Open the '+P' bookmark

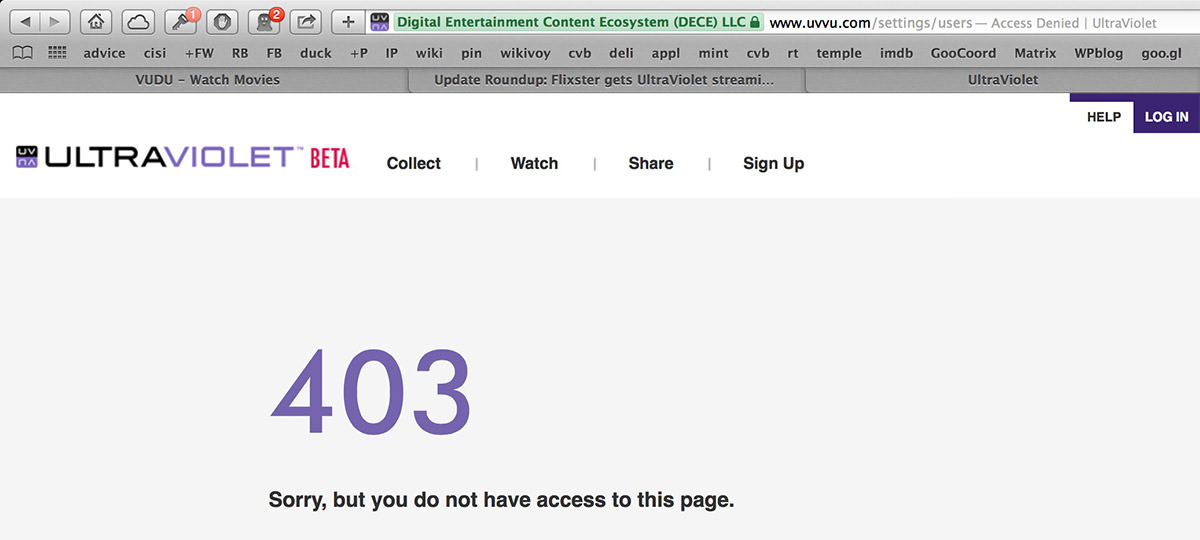point(359,53)
